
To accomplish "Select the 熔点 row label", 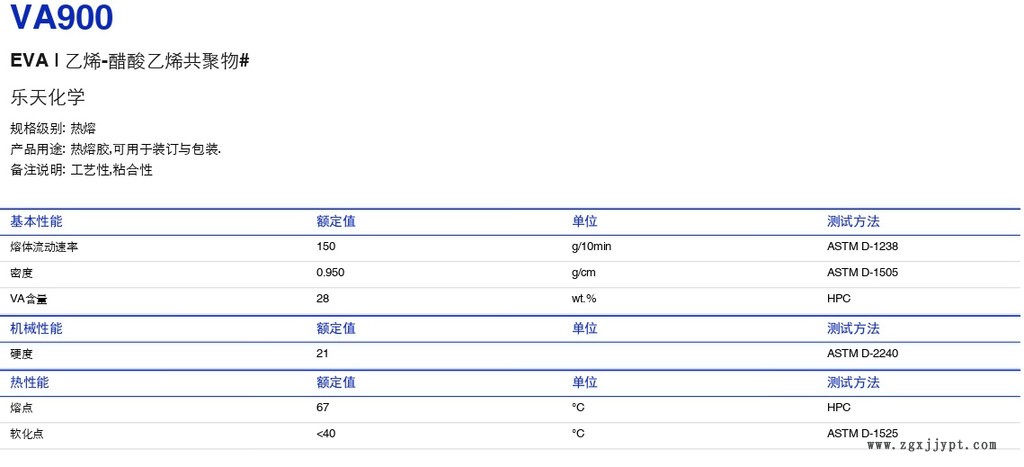I will (22, 408).
